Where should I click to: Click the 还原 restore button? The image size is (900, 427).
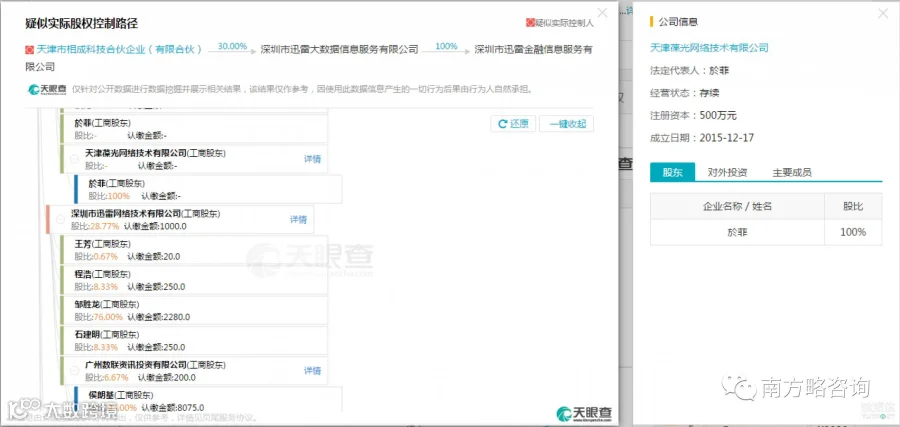(513, 123)
